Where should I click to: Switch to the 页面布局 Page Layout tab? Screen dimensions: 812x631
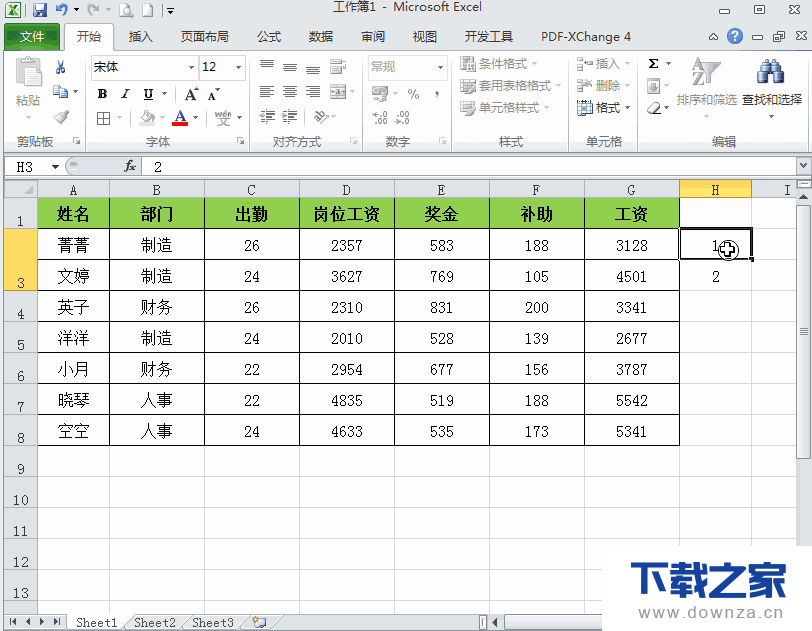pyautogui.click(x=205, y=37)
